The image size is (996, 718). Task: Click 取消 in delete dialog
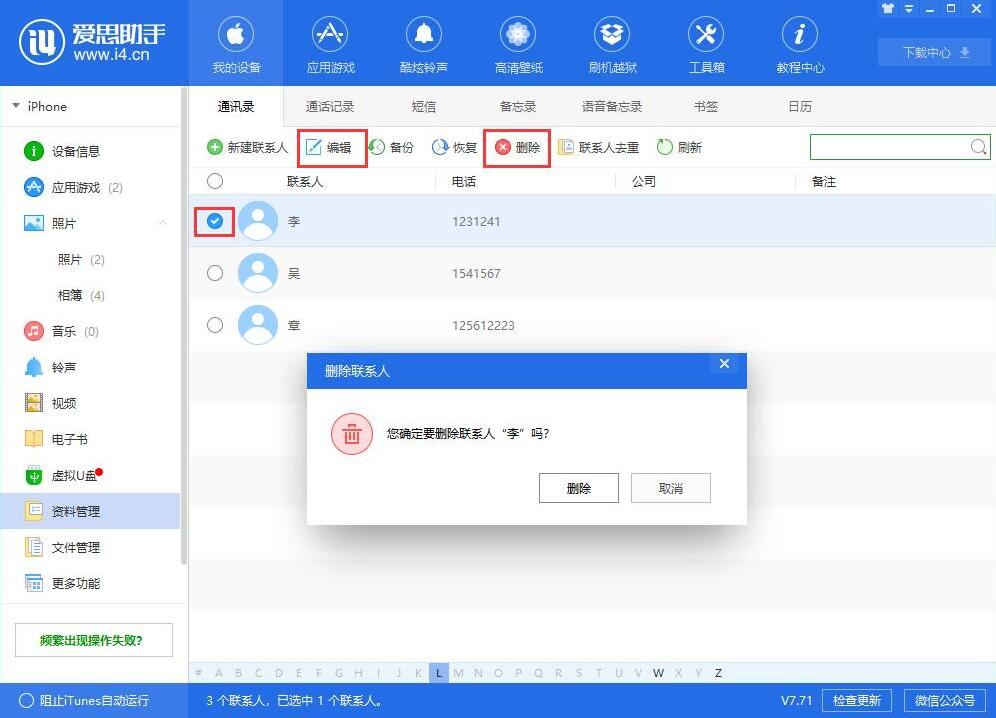tap(671, 488)
